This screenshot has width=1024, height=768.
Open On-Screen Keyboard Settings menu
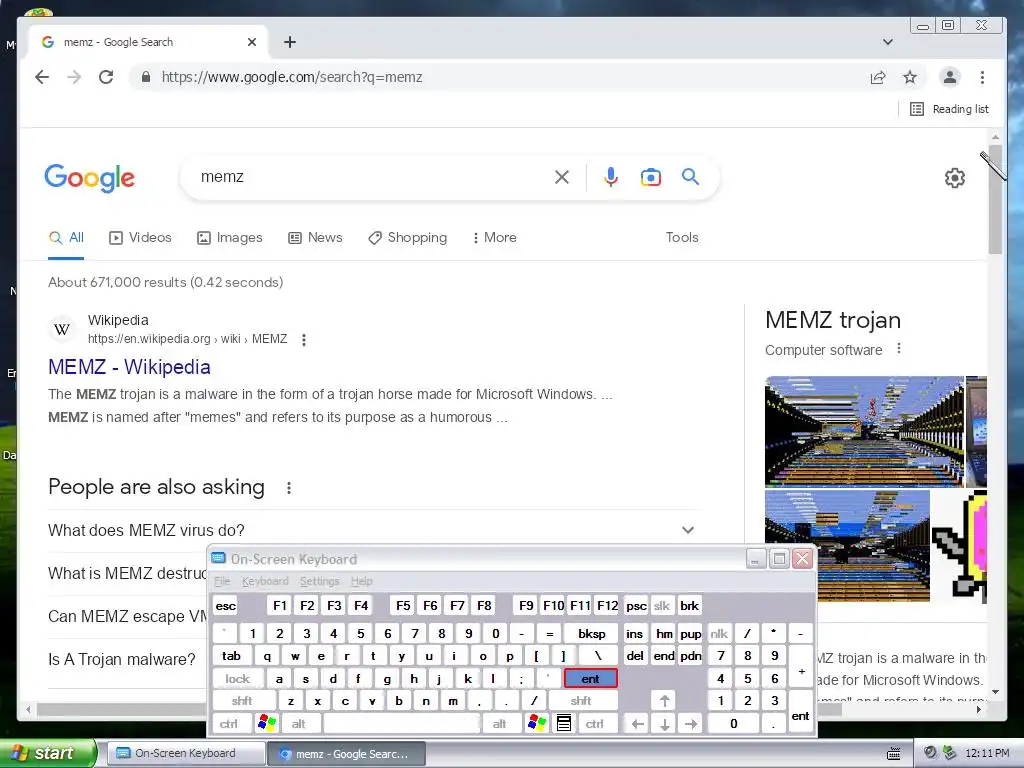(319, 581)
